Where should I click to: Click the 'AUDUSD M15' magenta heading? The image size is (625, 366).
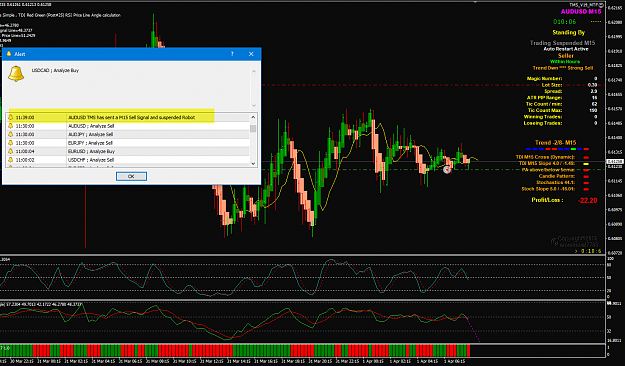(x=581, y=12)
